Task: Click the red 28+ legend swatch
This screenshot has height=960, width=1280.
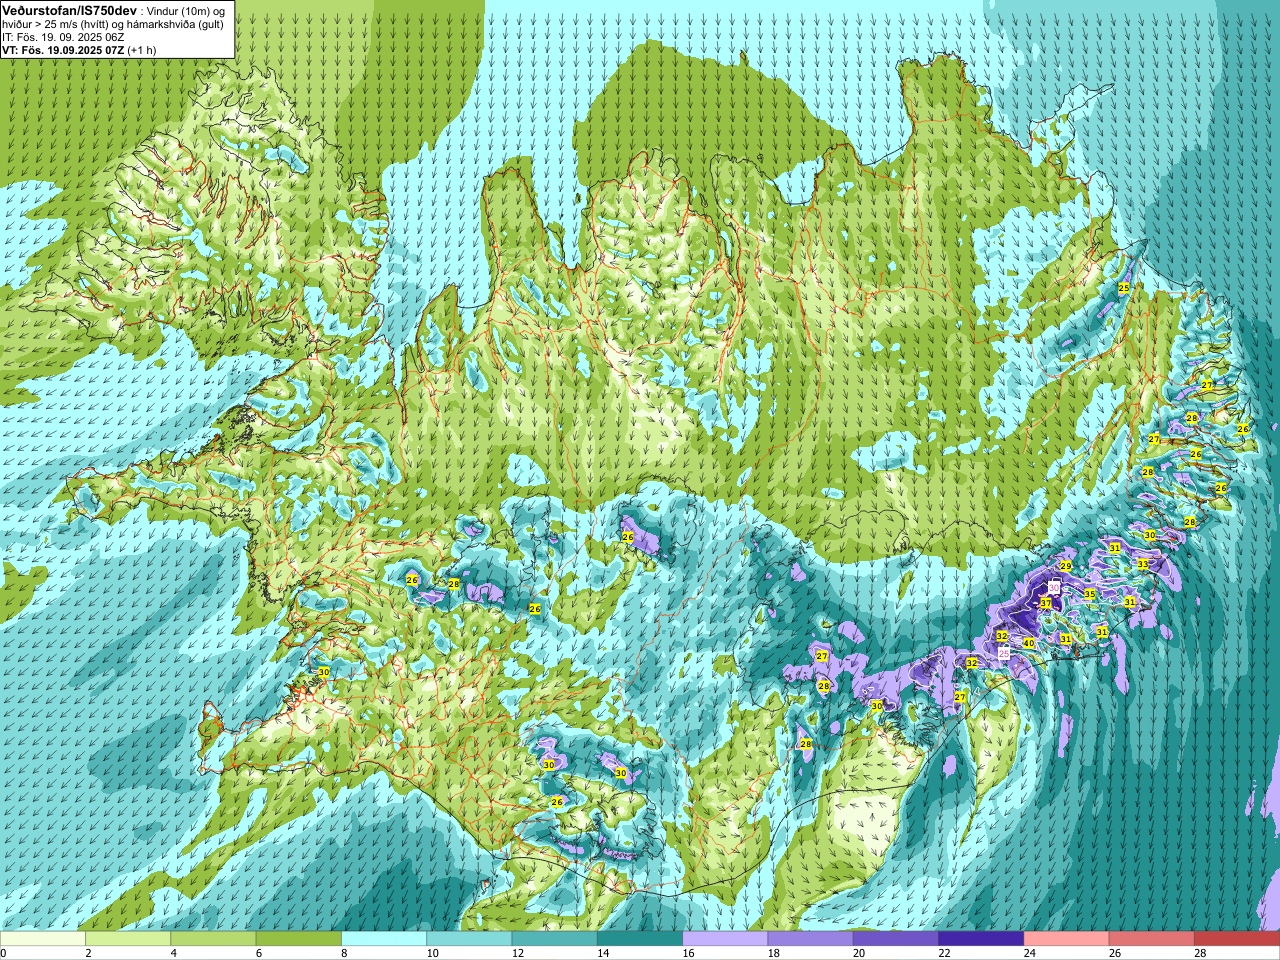Action: 1236,939
